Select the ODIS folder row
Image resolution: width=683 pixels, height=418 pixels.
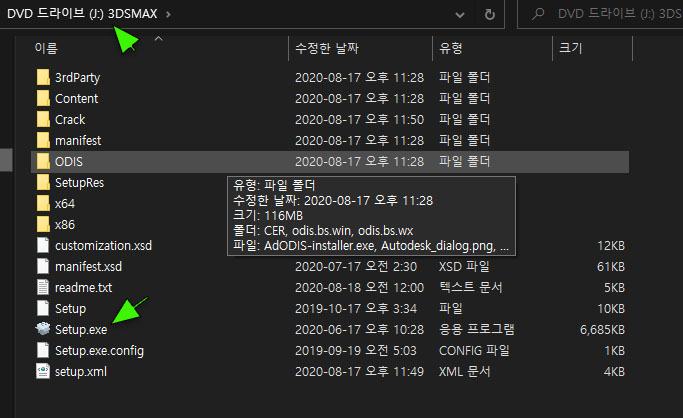pyautogui.click(x=330, y=162)
